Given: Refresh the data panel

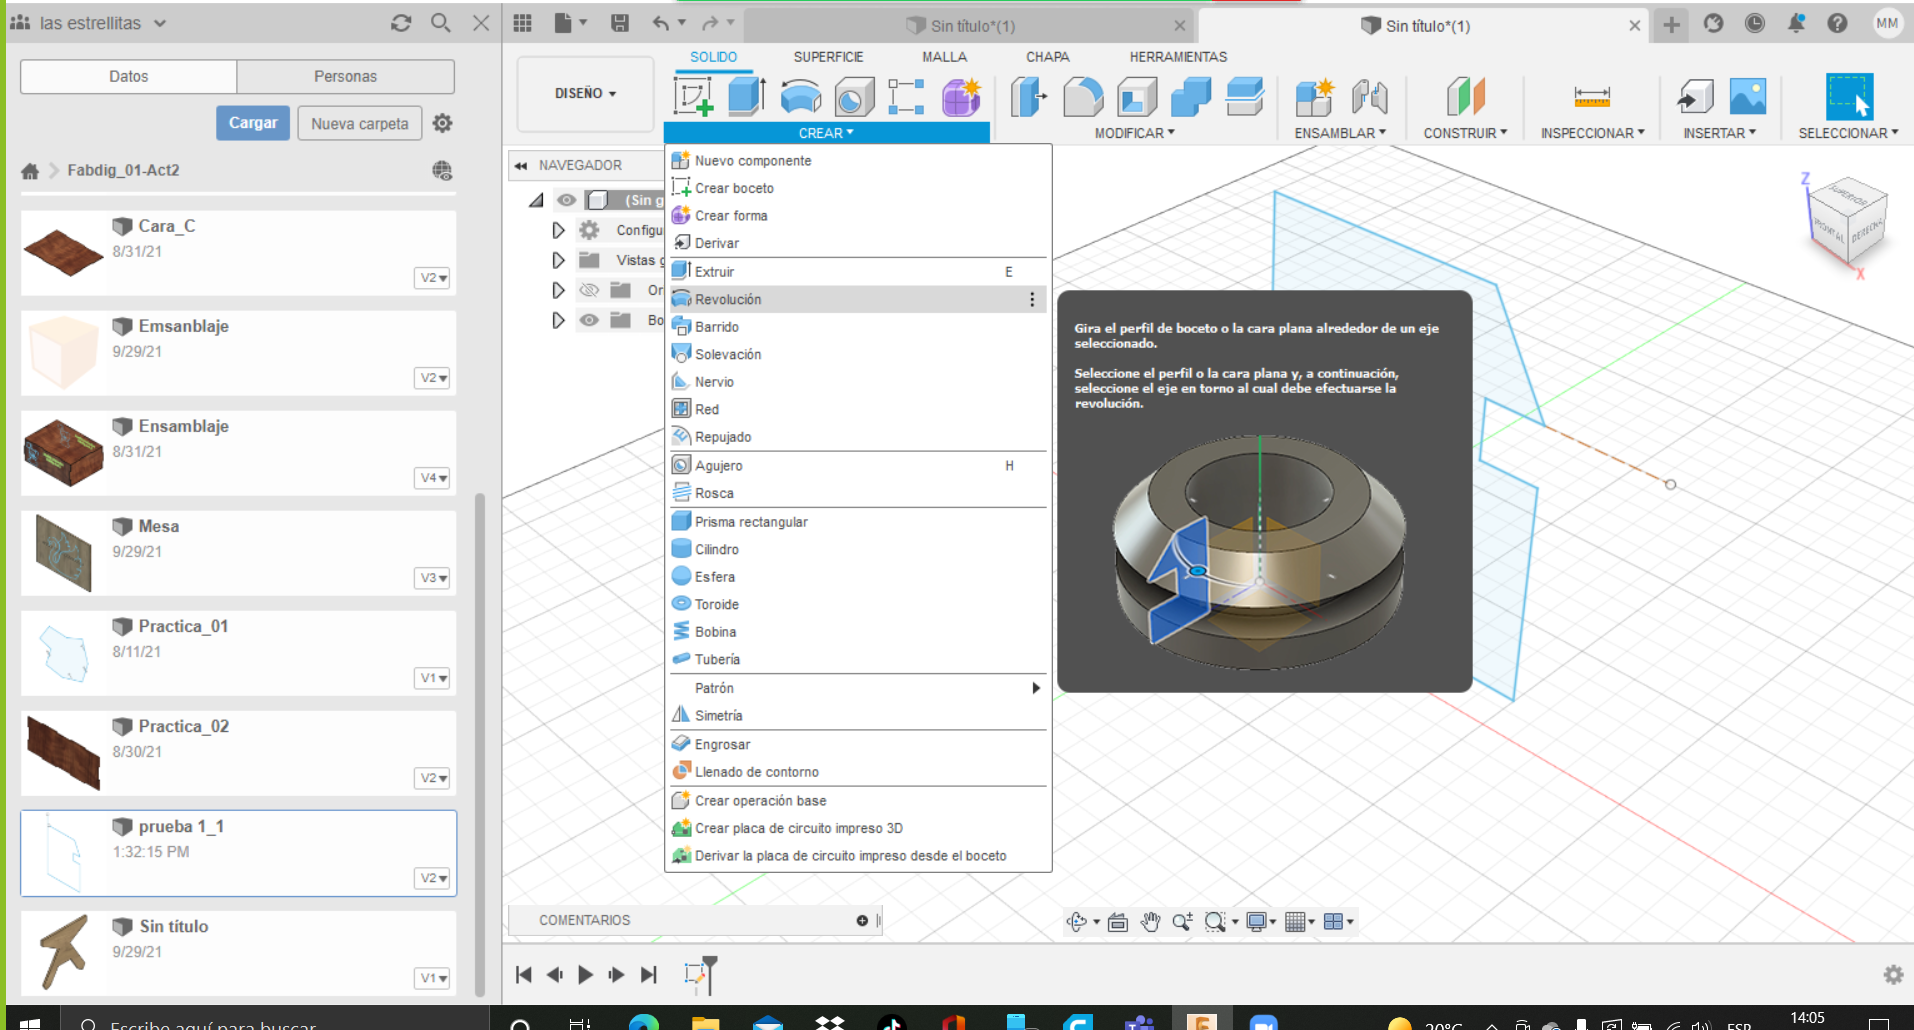Looking at the screenshot, I should coord(401,23).
